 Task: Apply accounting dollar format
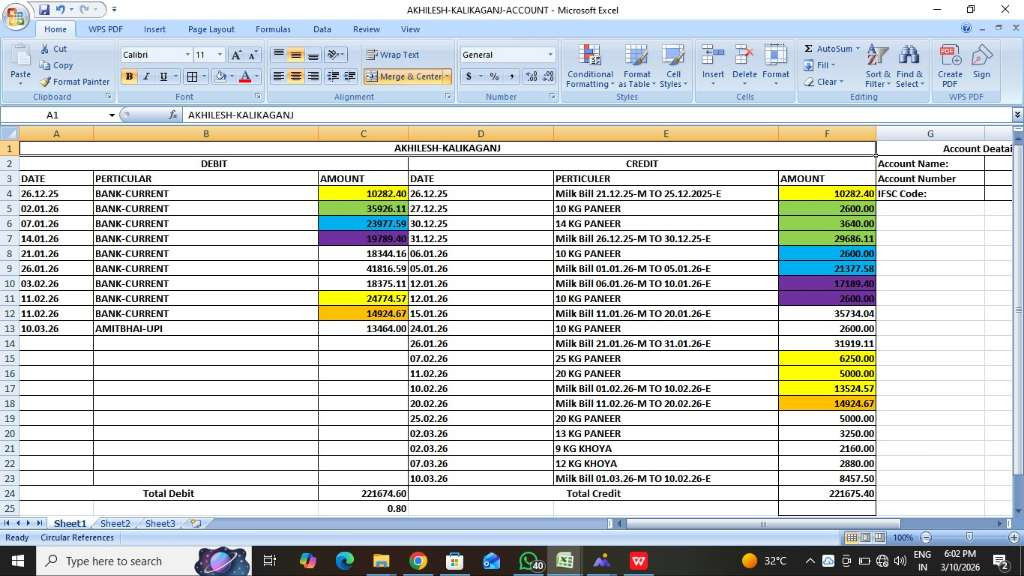pos(468,76)
